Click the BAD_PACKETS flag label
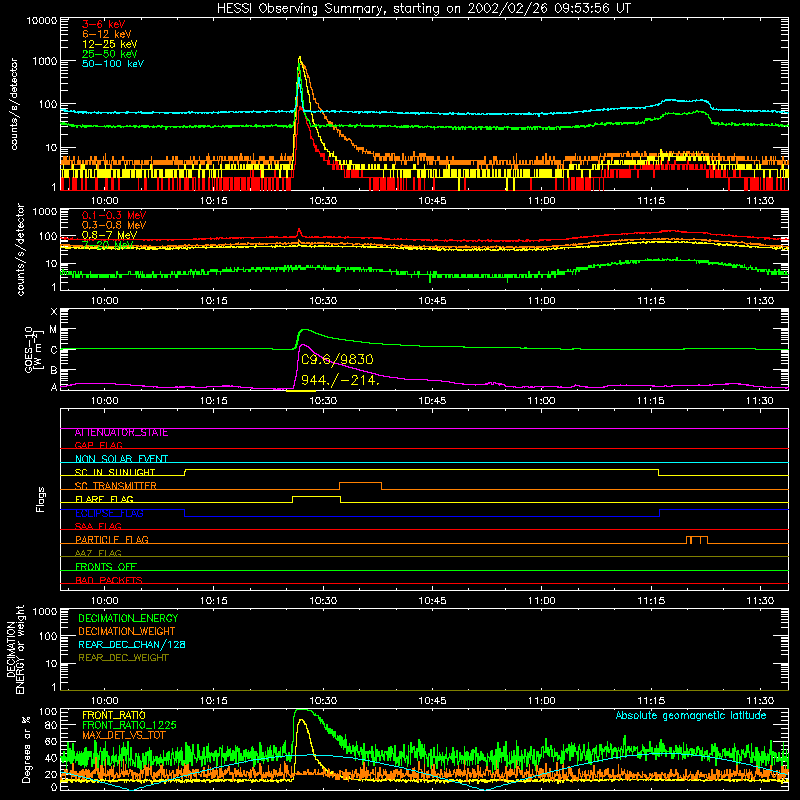800x800 pixels. point(109,580)
